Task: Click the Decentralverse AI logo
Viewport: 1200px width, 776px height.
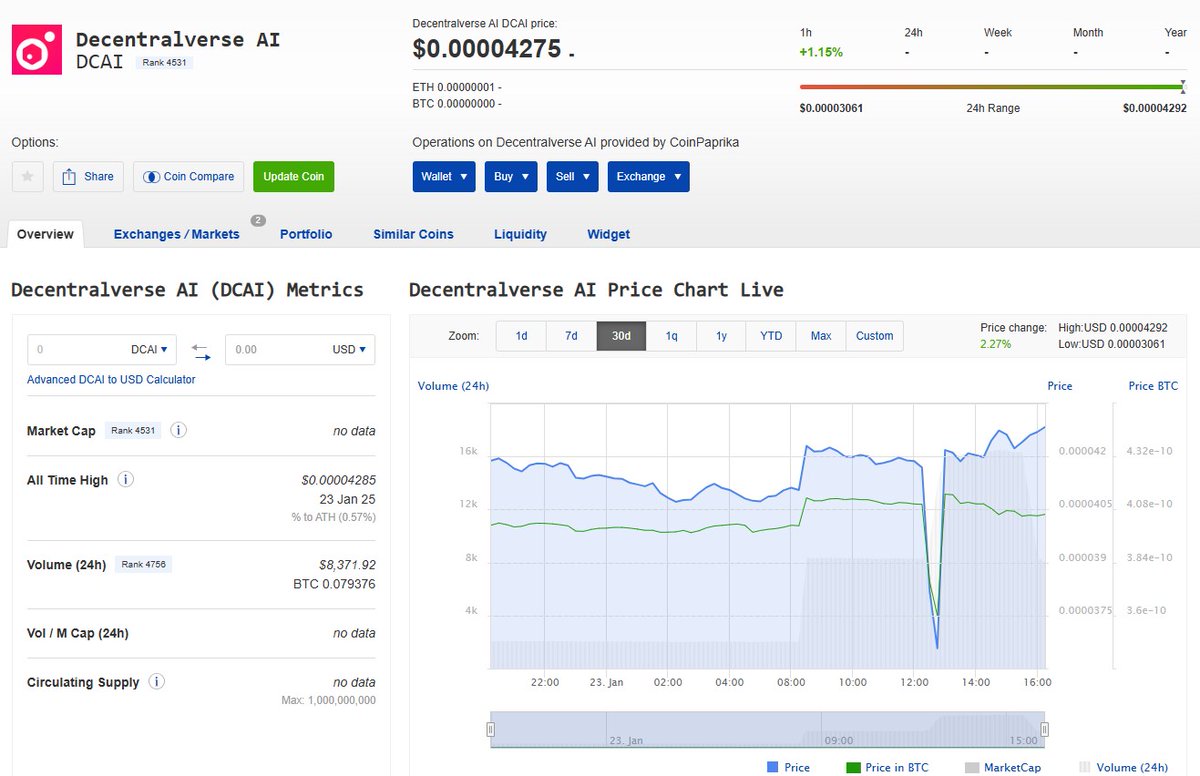Action: coord(36,47)
